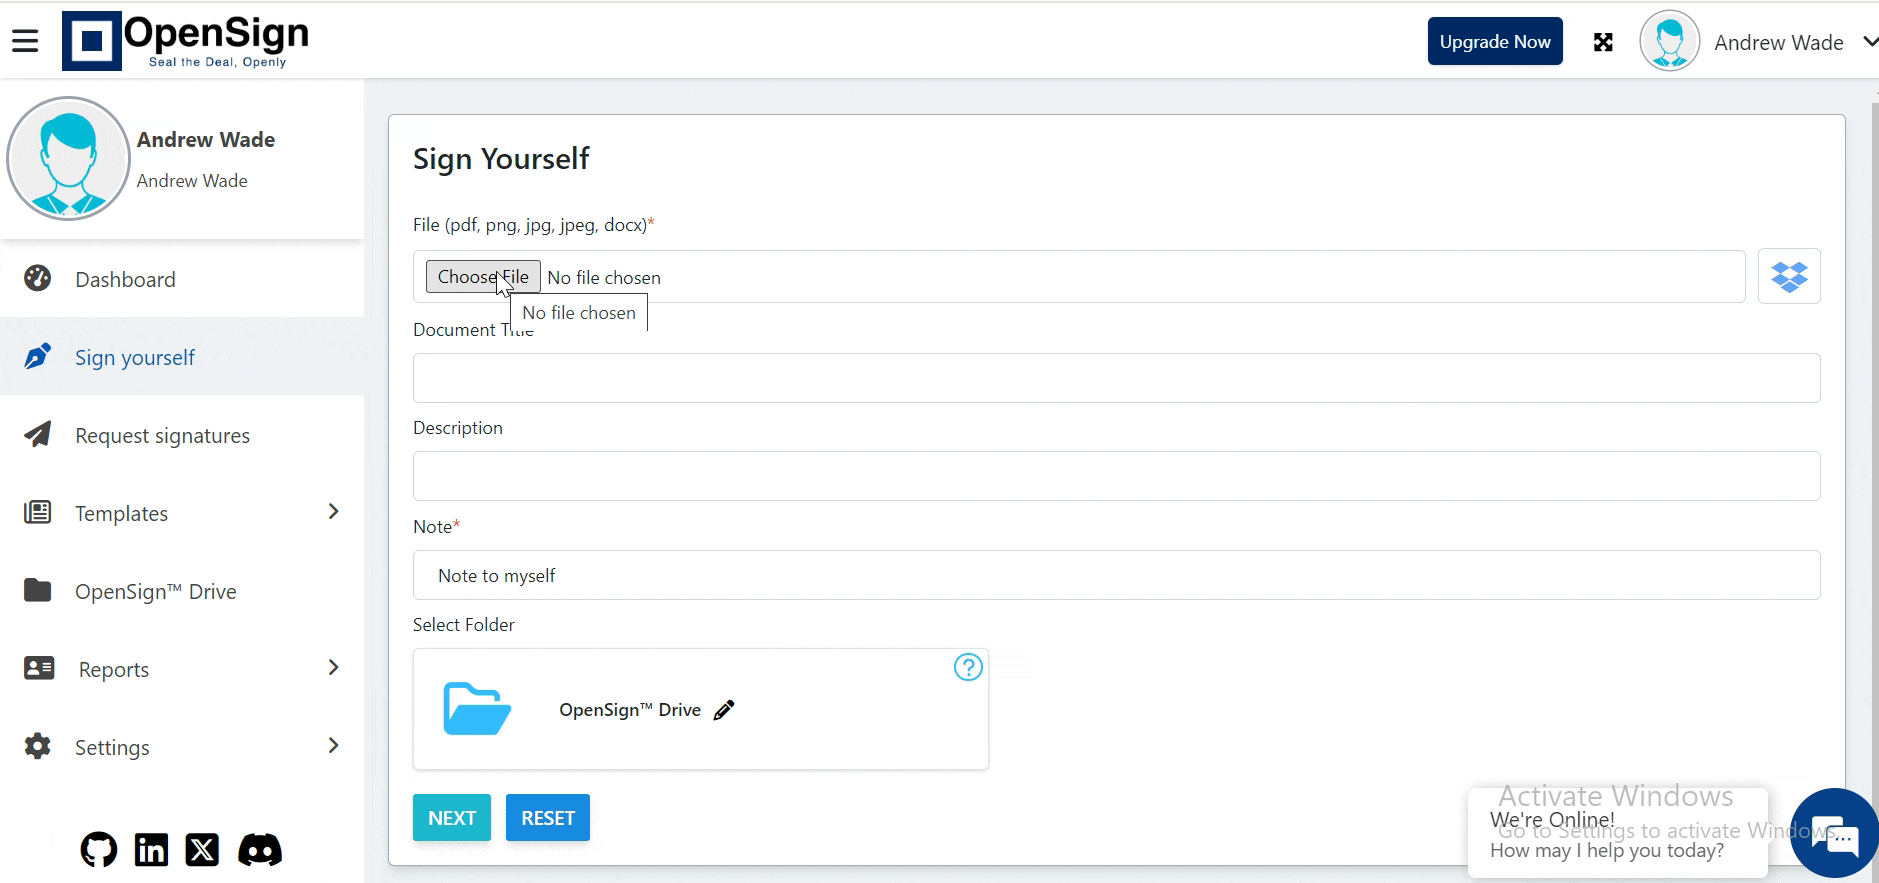Screen dimensions: 1879x883
Task: Go to Dashboard in sidebar
Action: point(125,279)
